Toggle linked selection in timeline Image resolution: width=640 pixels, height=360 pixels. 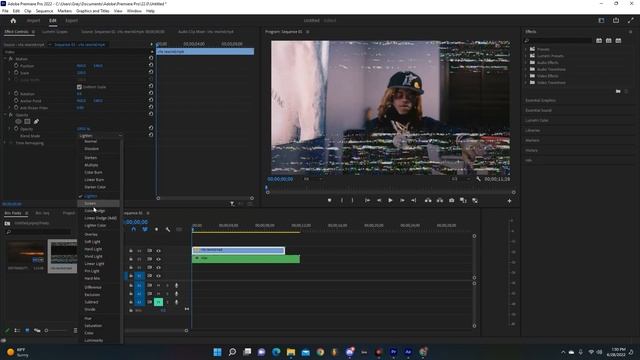(x=145, y=229)
